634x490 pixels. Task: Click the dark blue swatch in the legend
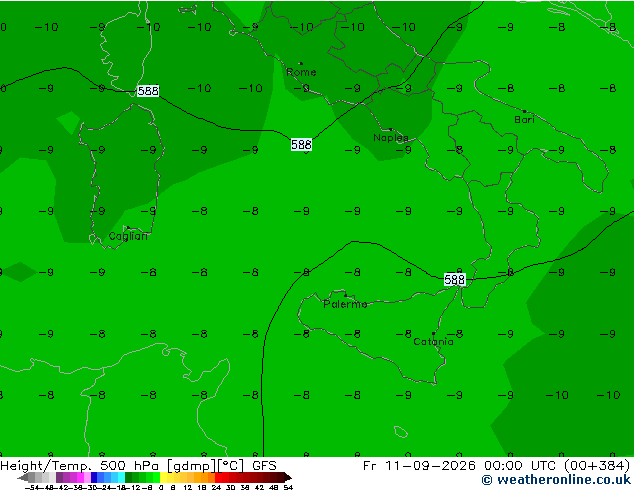94,477
